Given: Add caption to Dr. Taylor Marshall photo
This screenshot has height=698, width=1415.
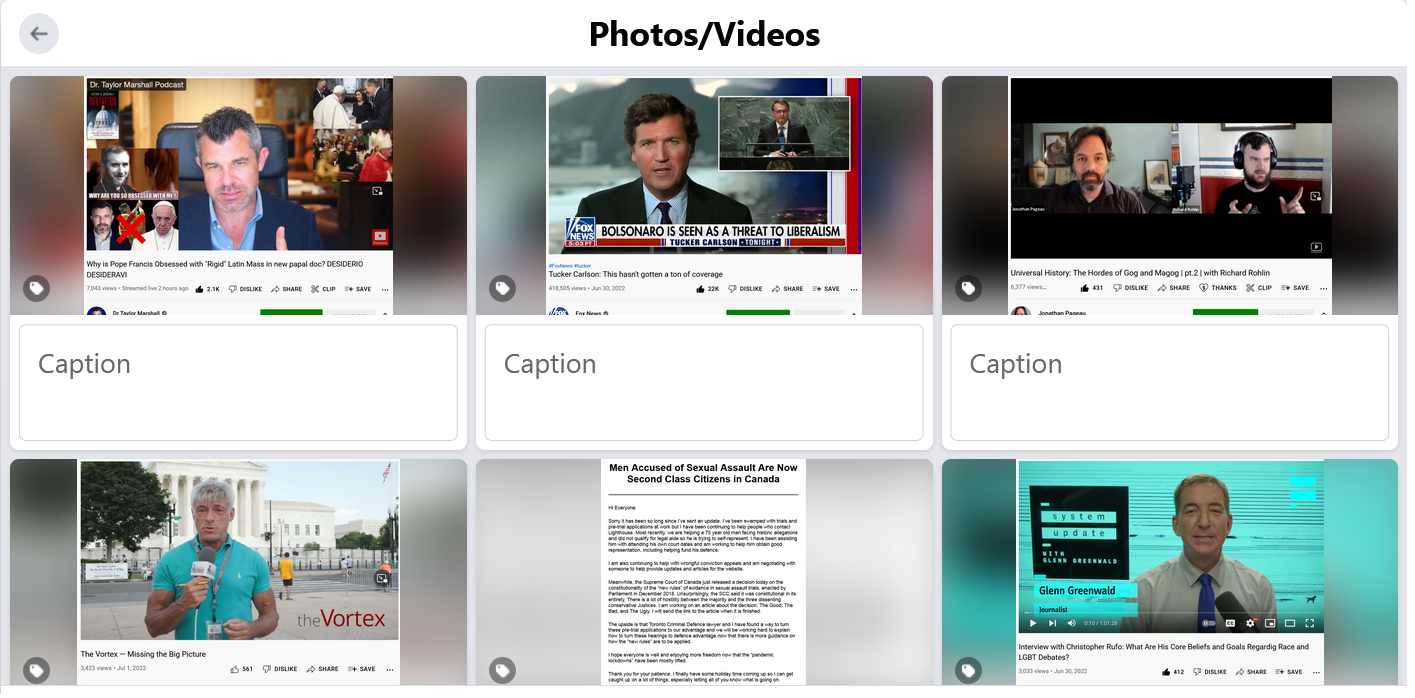Looking at the screenshot, I should [x=238, y=382].
